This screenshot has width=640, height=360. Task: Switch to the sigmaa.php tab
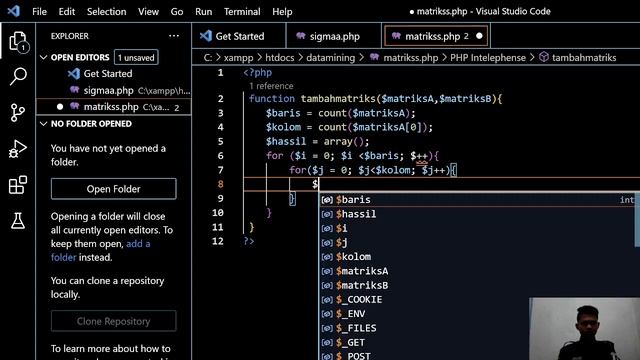click(x=334, y=36)
